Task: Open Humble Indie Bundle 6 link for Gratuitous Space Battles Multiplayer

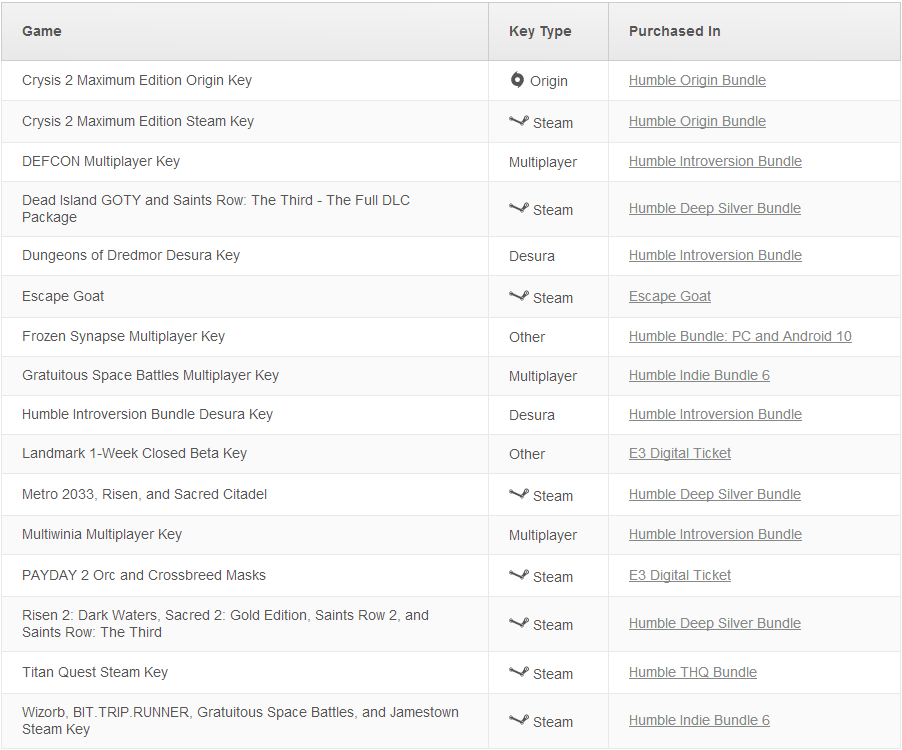Action: click(x=699, y=375)
